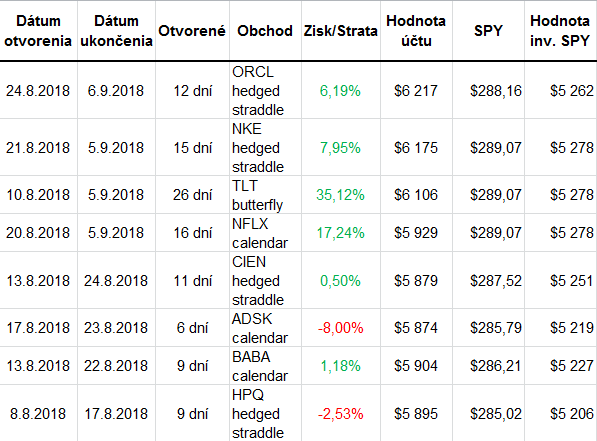The width and height of the screenshot is (597, 441).
Task: Select the closing date 17.8.2018
Action: (116, 414)
